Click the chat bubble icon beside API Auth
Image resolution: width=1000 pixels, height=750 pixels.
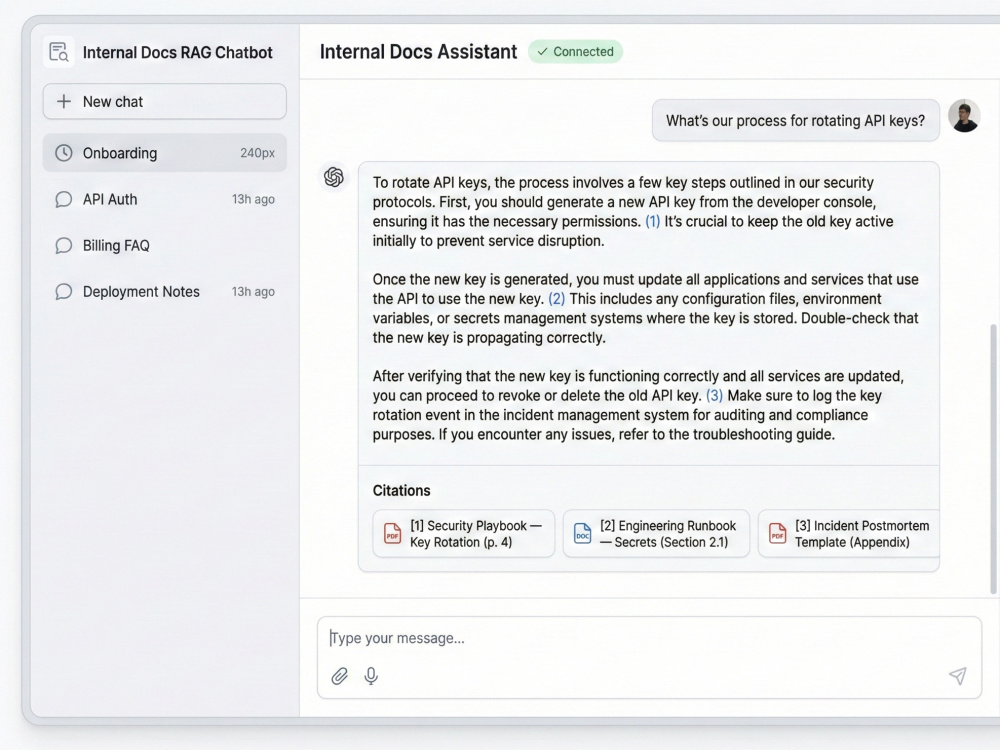[x=63, y=200]
